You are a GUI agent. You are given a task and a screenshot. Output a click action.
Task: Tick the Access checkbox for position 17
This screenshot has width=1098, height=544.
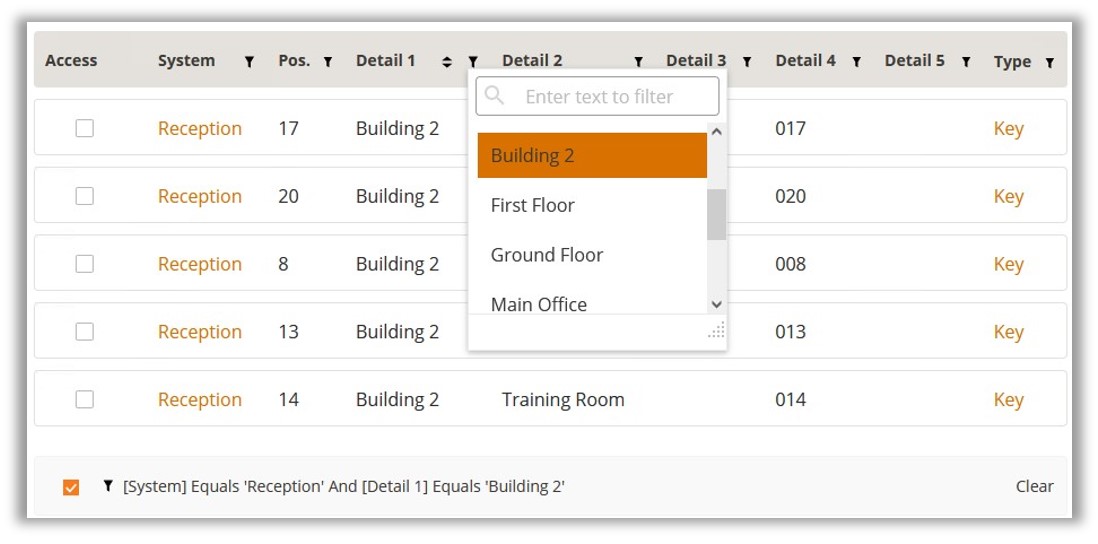[85, 128]
